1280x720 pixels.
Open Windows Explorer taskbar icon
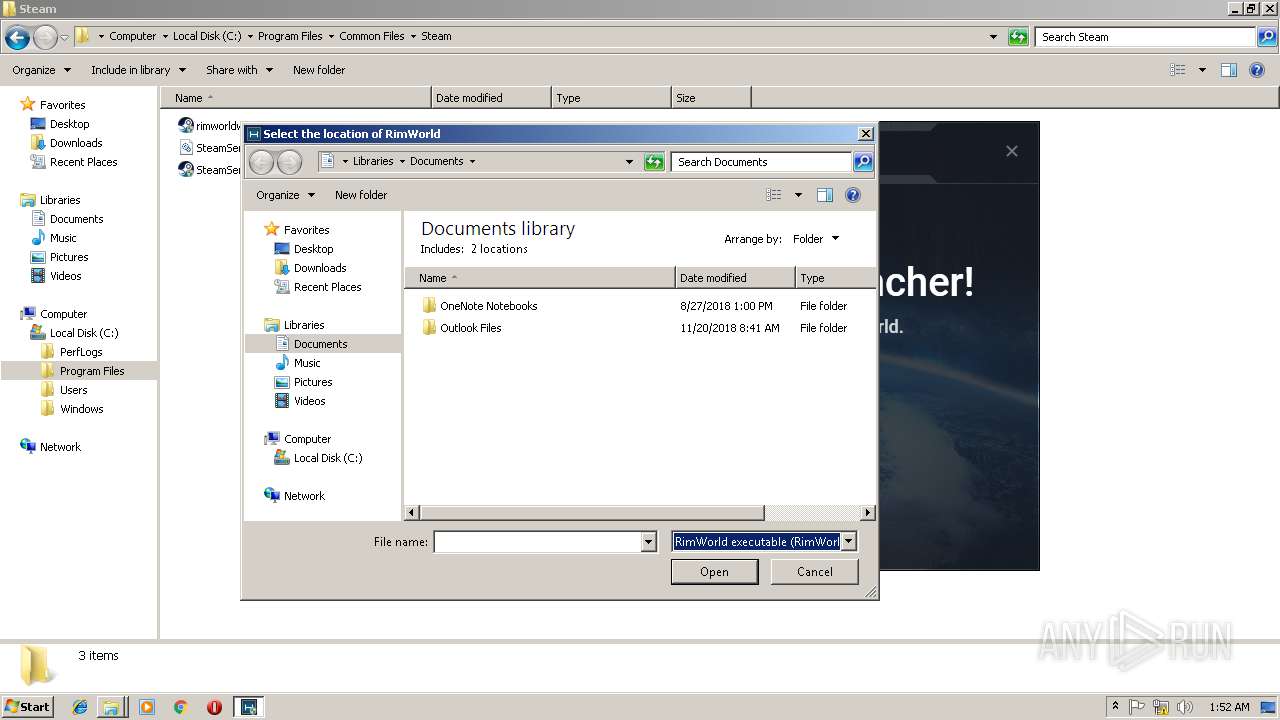(111, 707)
